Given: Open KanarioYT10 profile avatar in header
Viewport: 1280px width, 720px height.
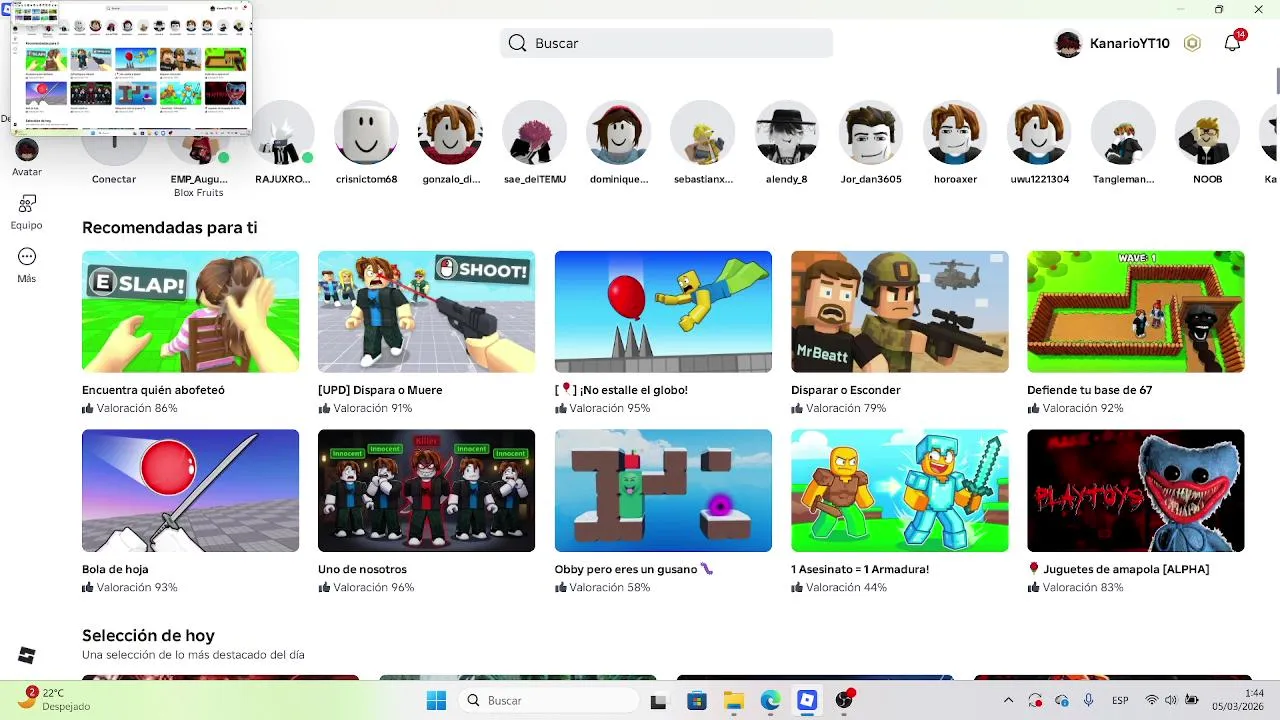Looking at the screenshot, I should coord(1068,43).
